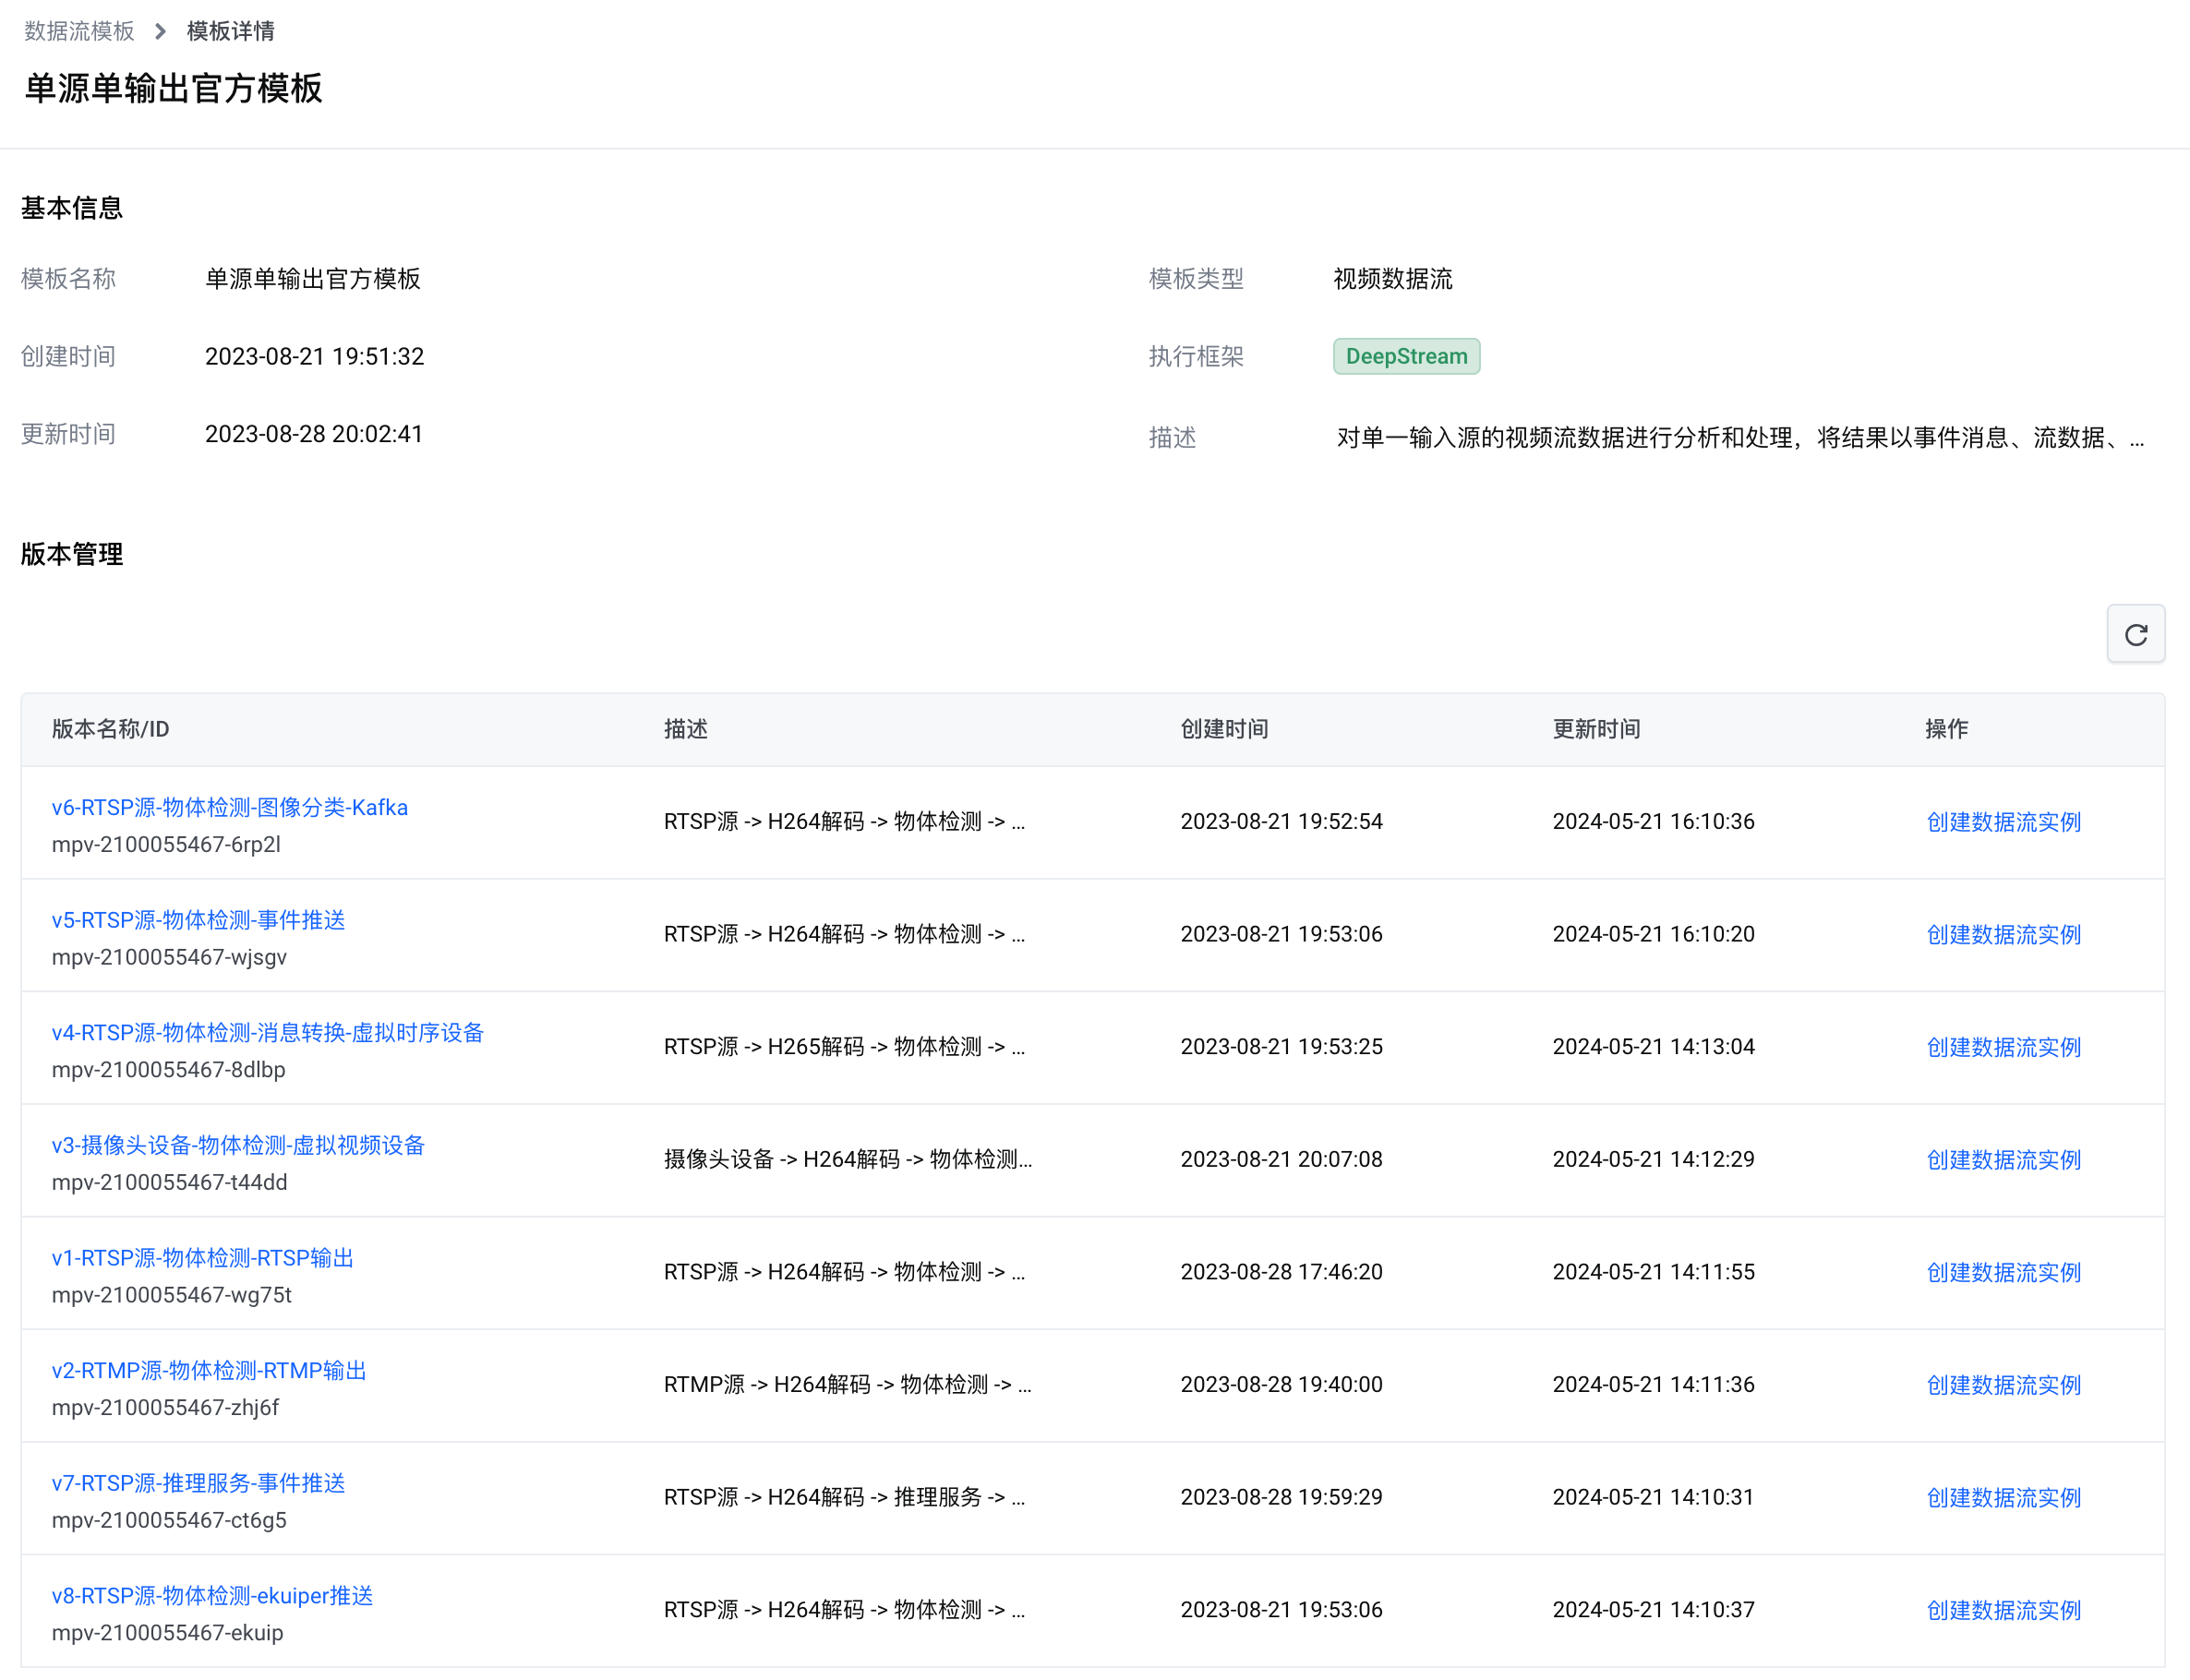This screenshot has width=2190, height=1680.
Task: Select ID text mpv-2100055467-t44dd
Action: pos(170,1183)
